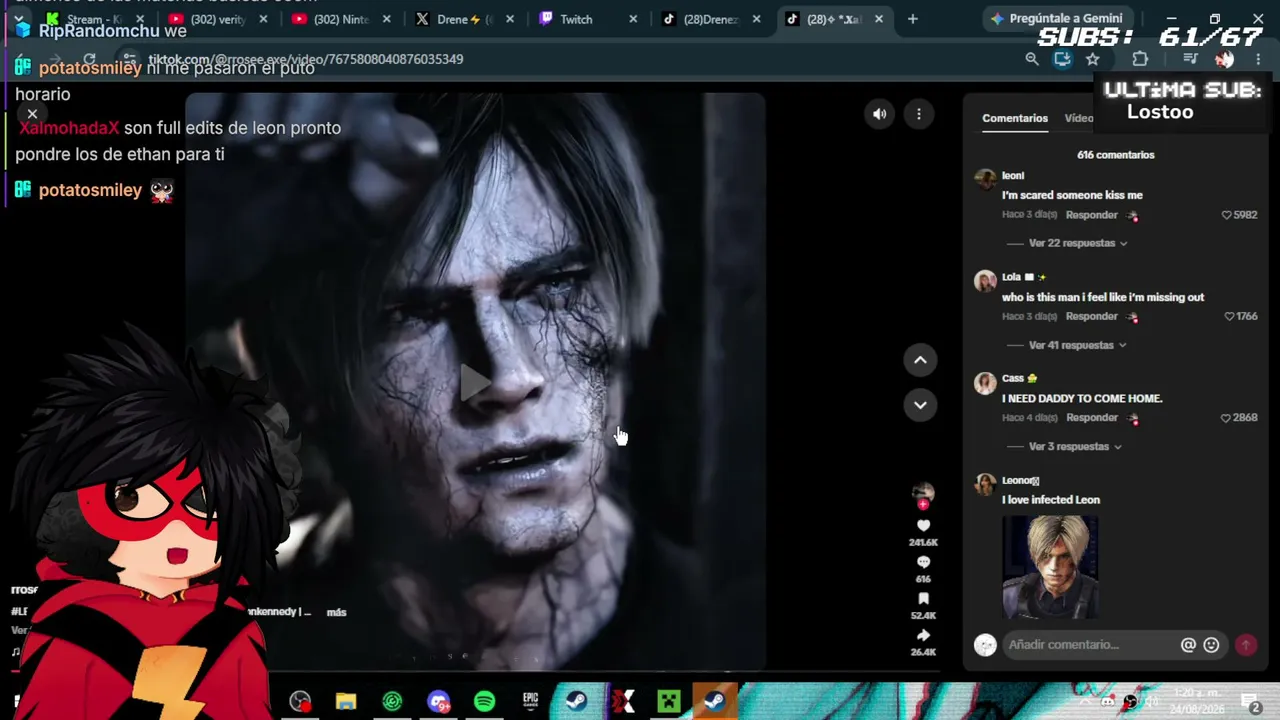Switch to the Comentarios tab
The width and height of the screenshot is (1280, 720).
[1015, 118]
